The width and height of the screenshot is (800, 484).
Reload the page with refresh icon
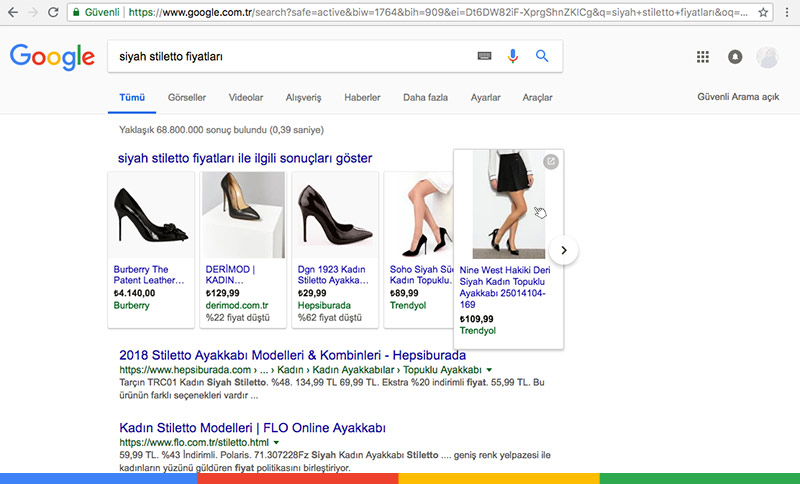tap(53, 12)
